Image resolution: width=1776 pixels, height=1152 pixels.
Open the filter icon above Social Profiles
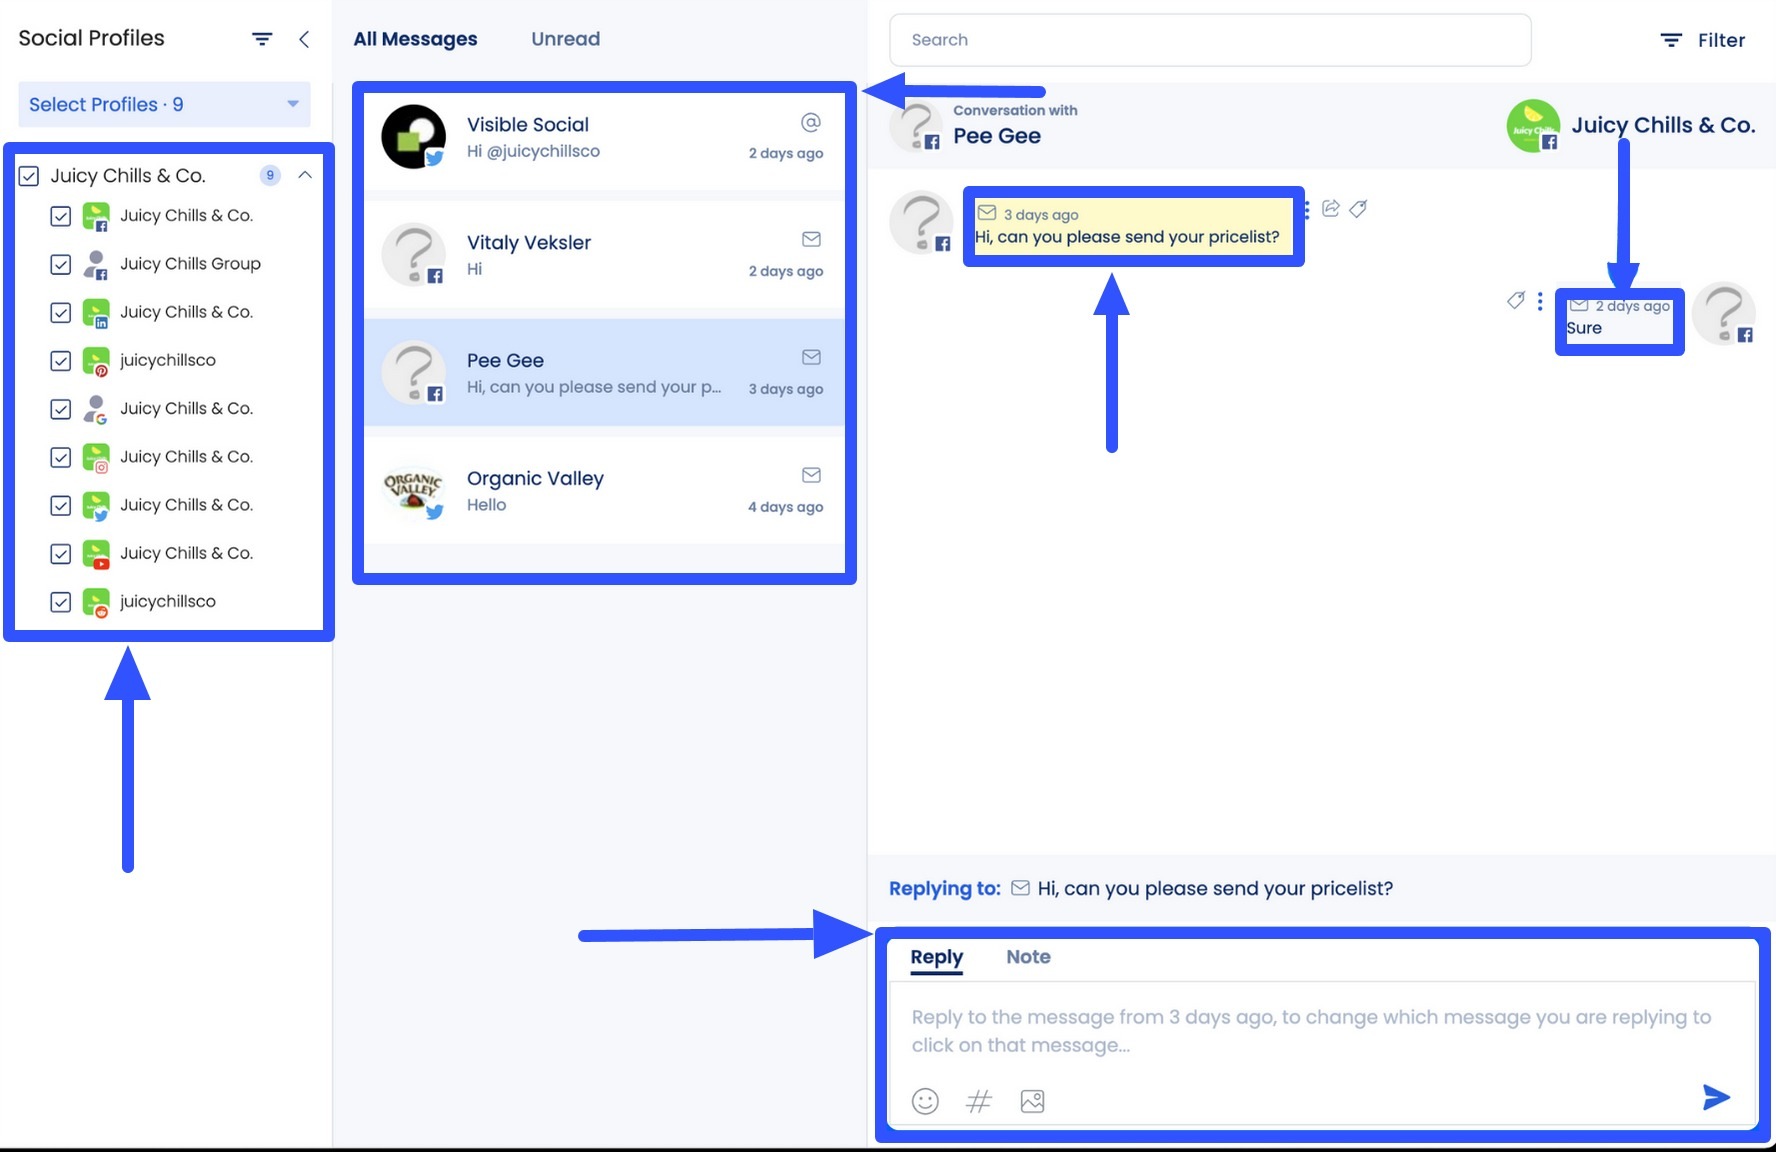click(x=261, y=38)
